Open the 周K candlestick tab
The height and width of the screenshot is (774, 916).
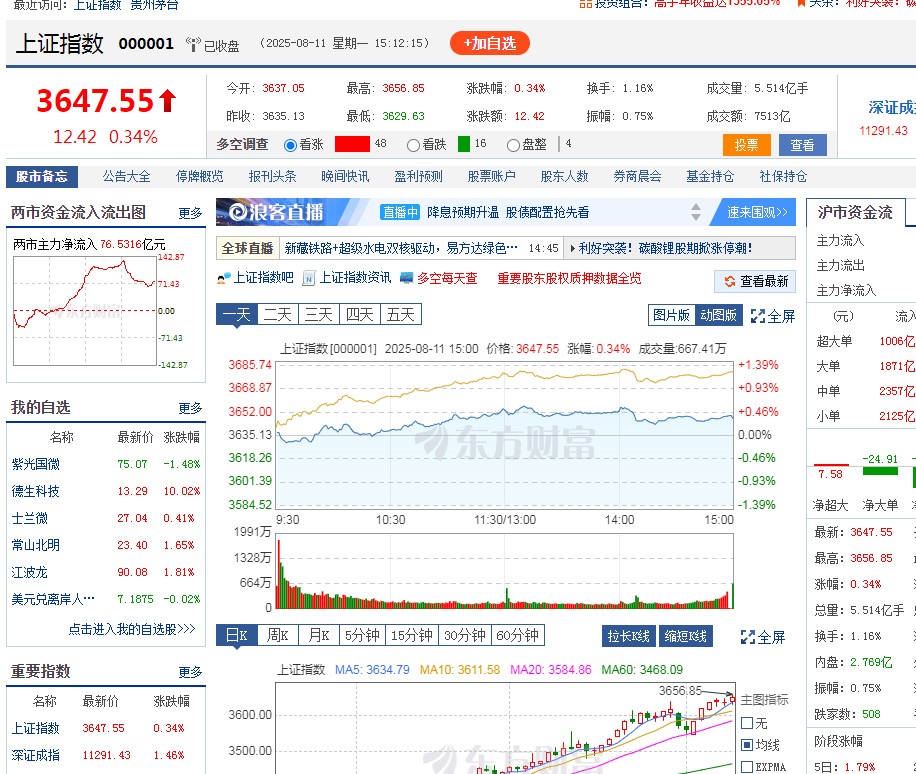click(278, 636)
